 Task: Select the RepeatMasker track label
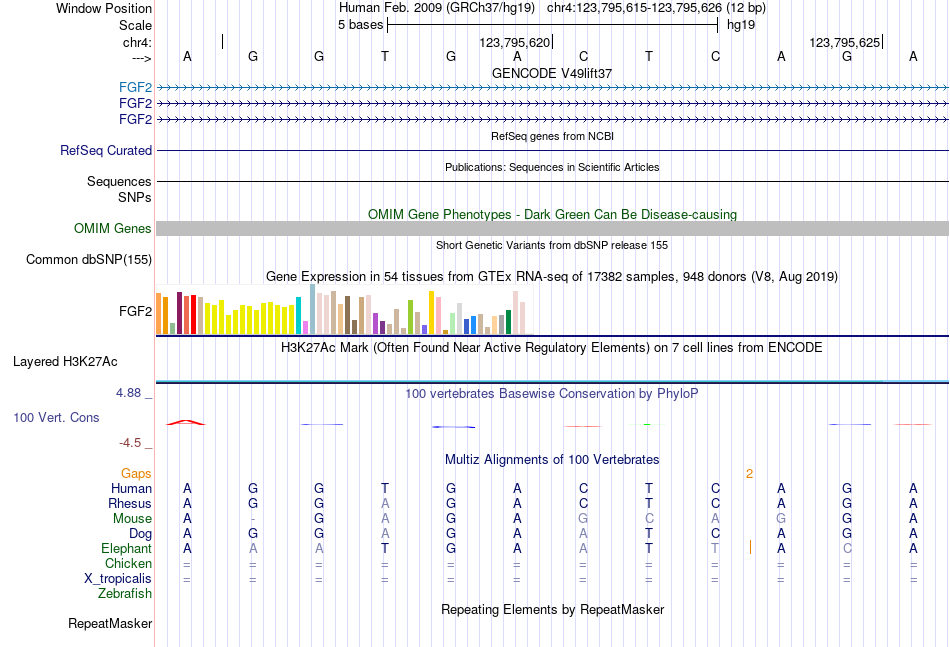pos(110,623)
